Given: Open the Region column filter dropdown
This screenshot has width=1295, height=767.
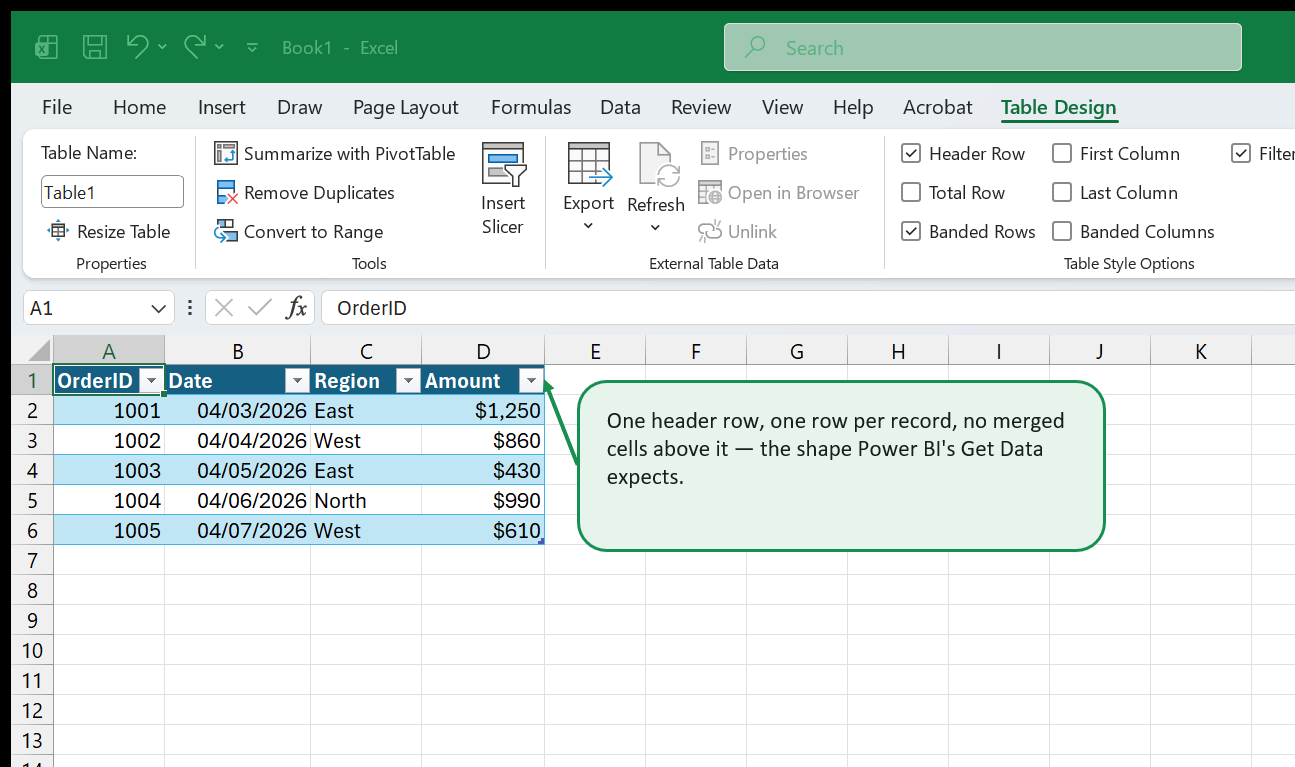Looking at the screenshot, I should tap(408, 381).
